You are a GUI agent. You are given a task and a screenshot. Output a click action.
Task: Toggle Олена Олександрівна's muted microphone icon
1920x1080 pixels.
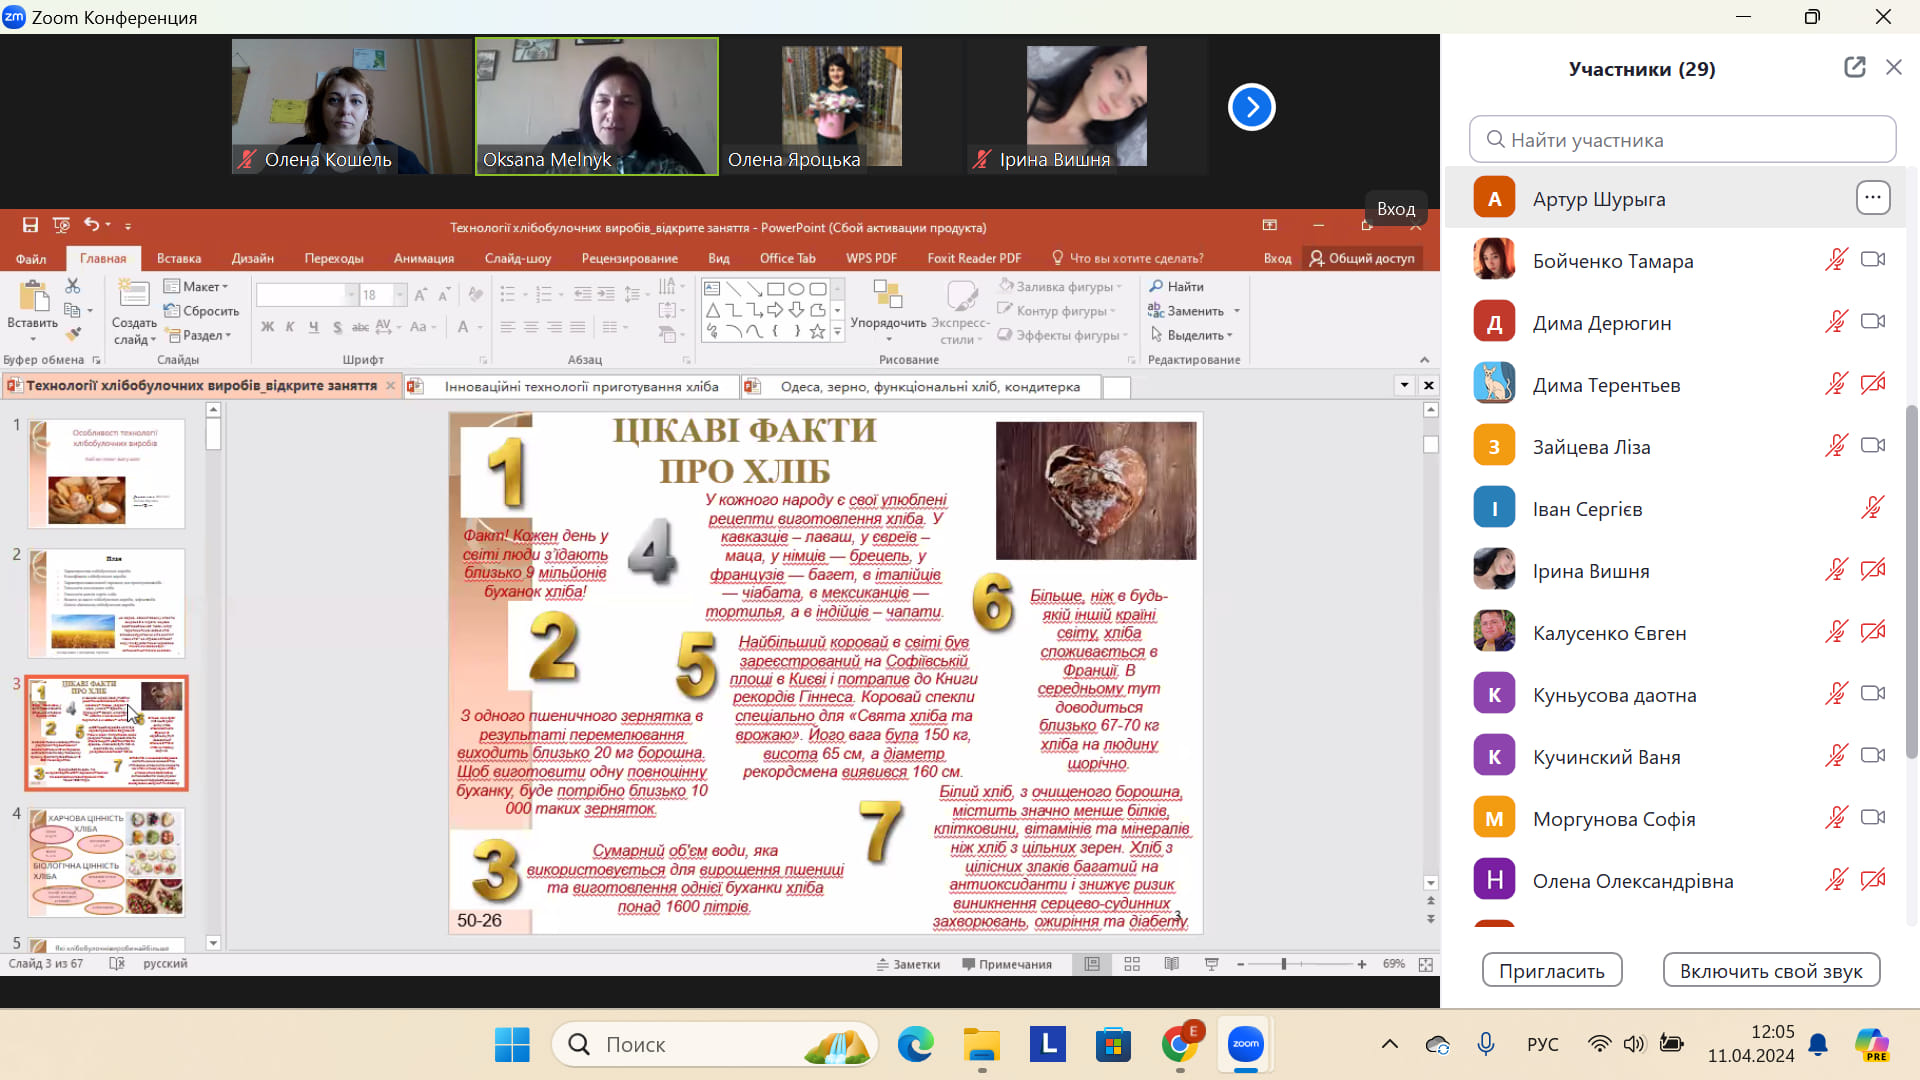[x=1836, y=880]
